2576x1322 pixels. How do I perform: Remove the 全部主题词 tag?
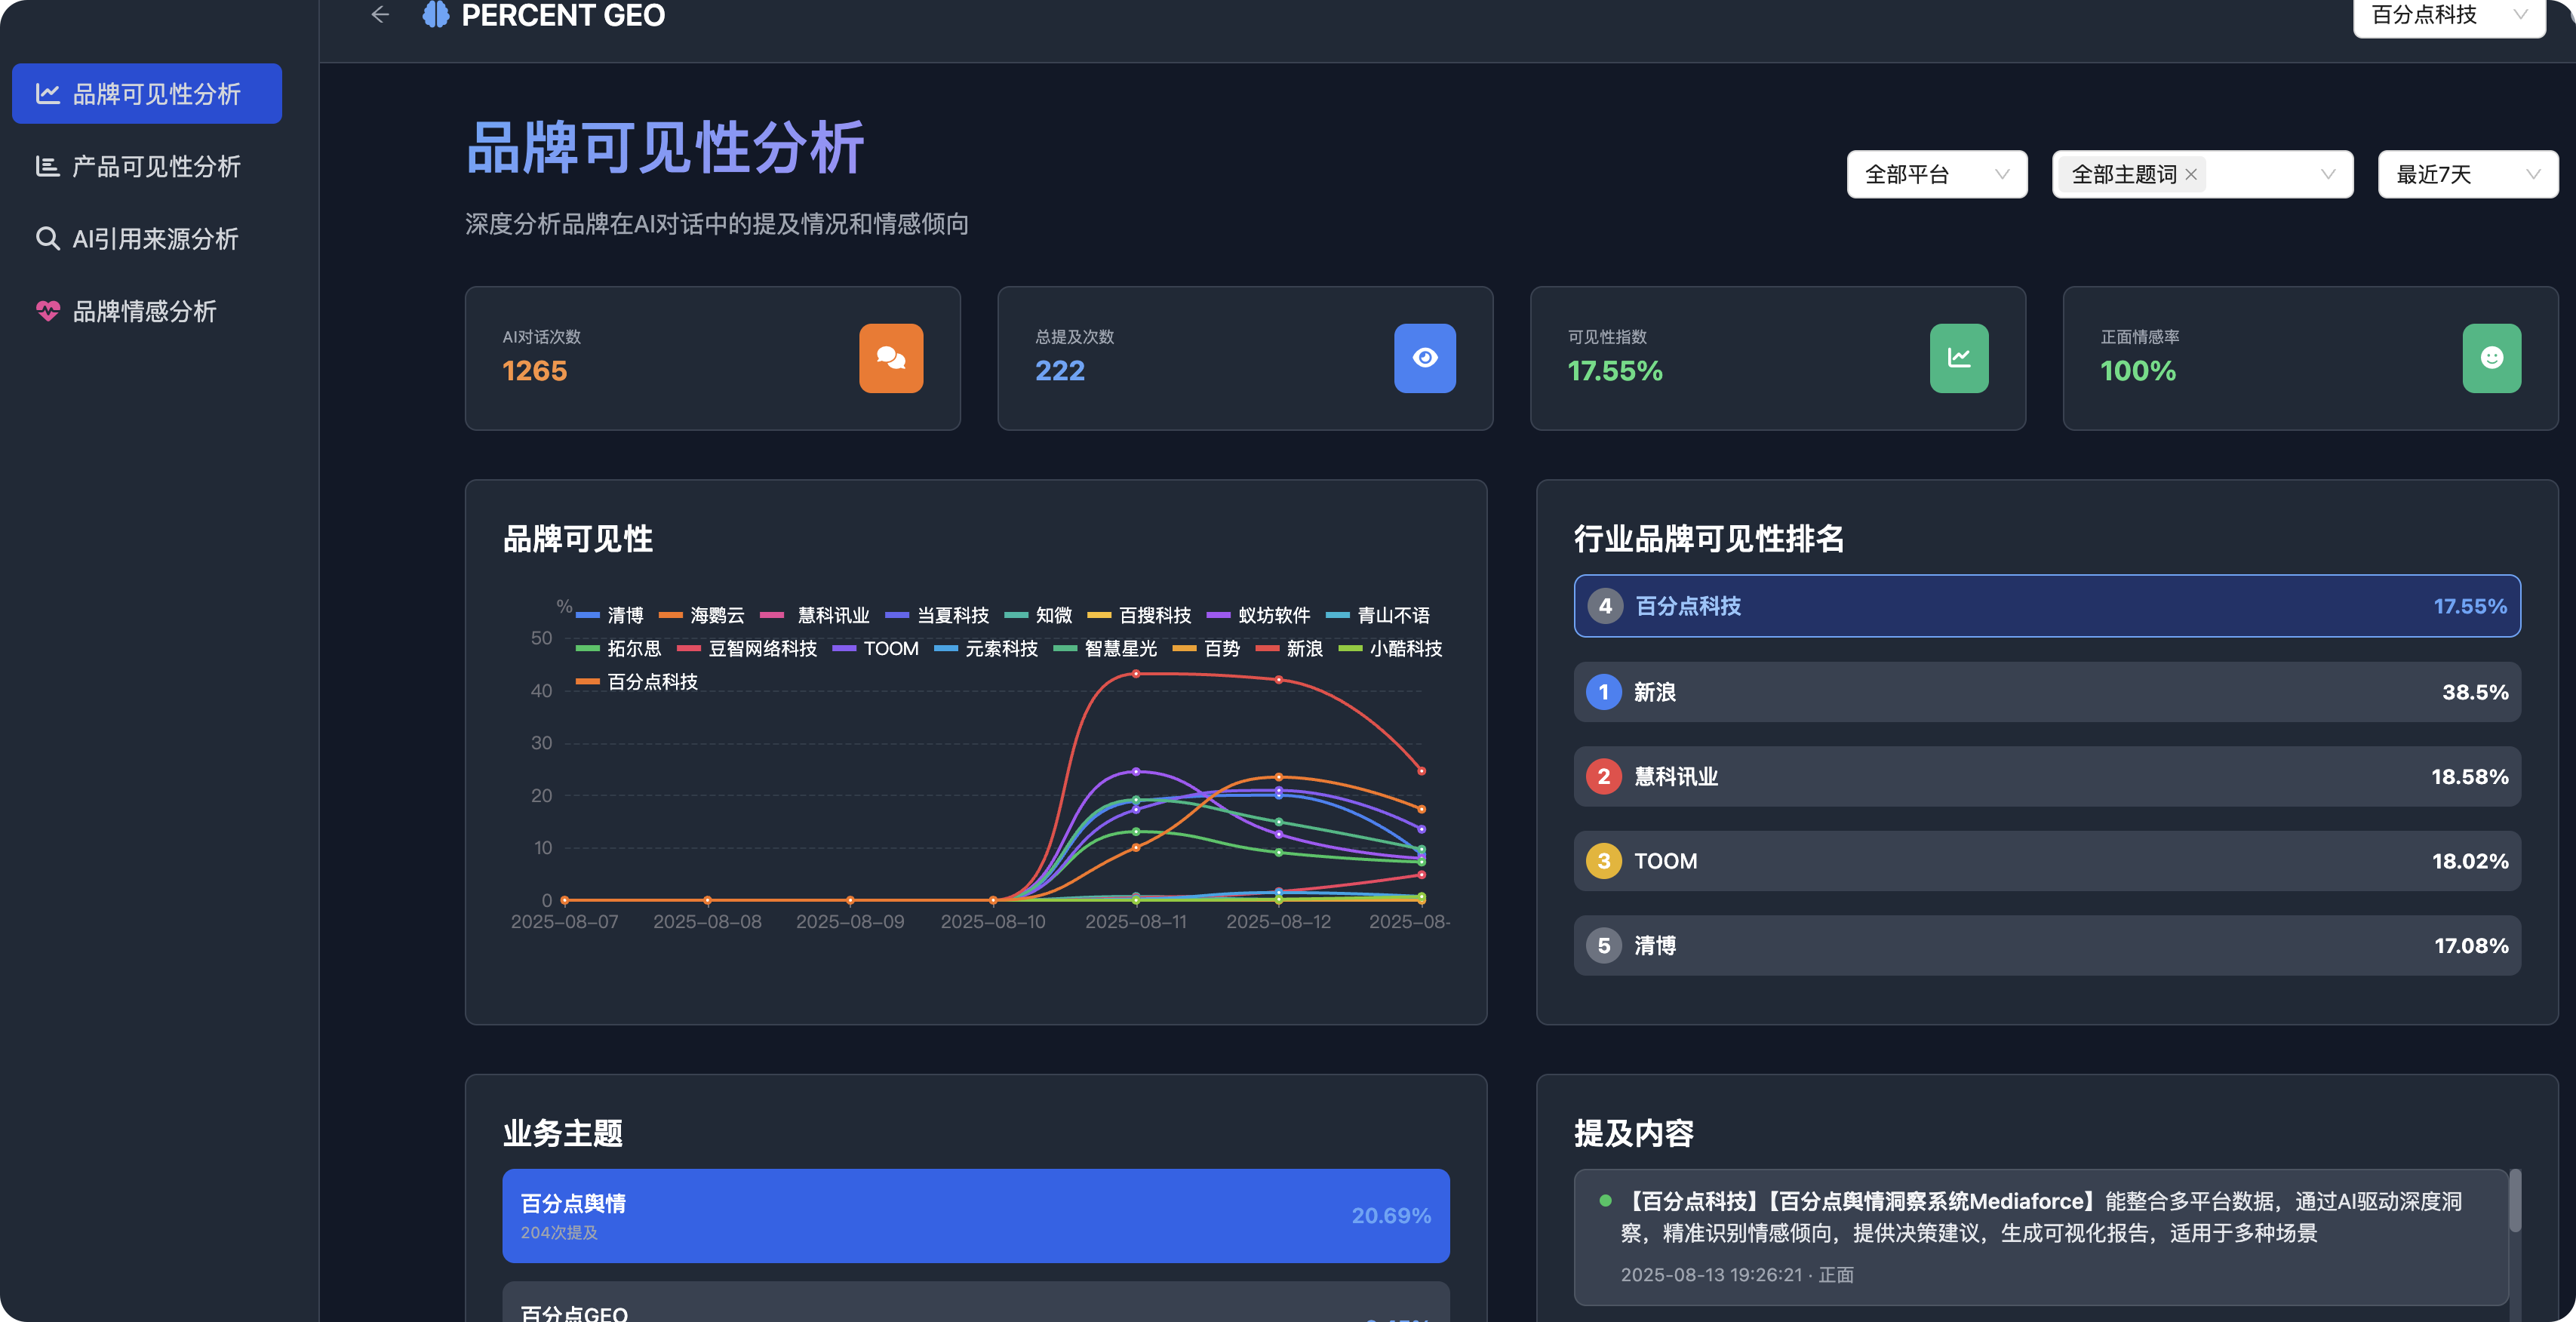pos(2190,175)
